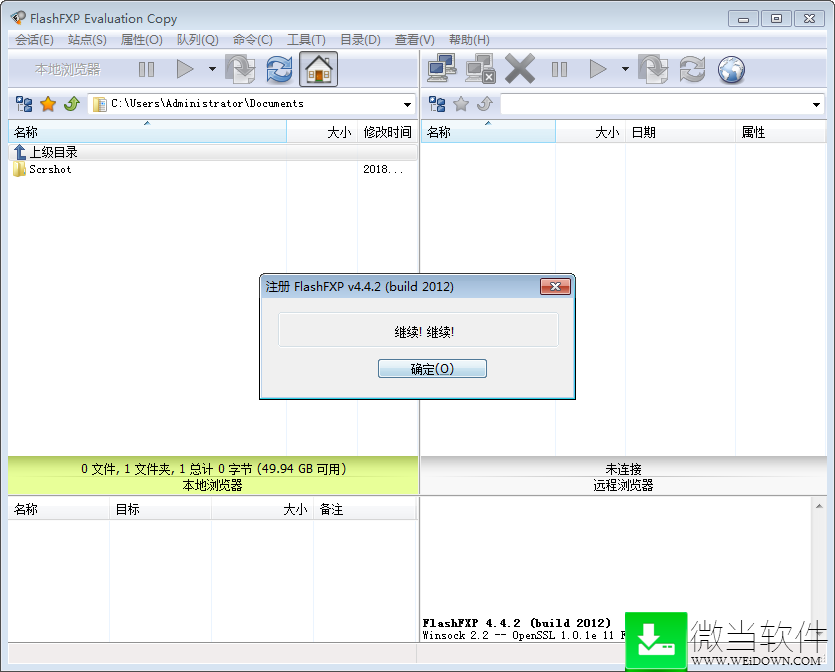Sort remote files by 名称 column
Viewport: 835px width, 672px height.
488,132
